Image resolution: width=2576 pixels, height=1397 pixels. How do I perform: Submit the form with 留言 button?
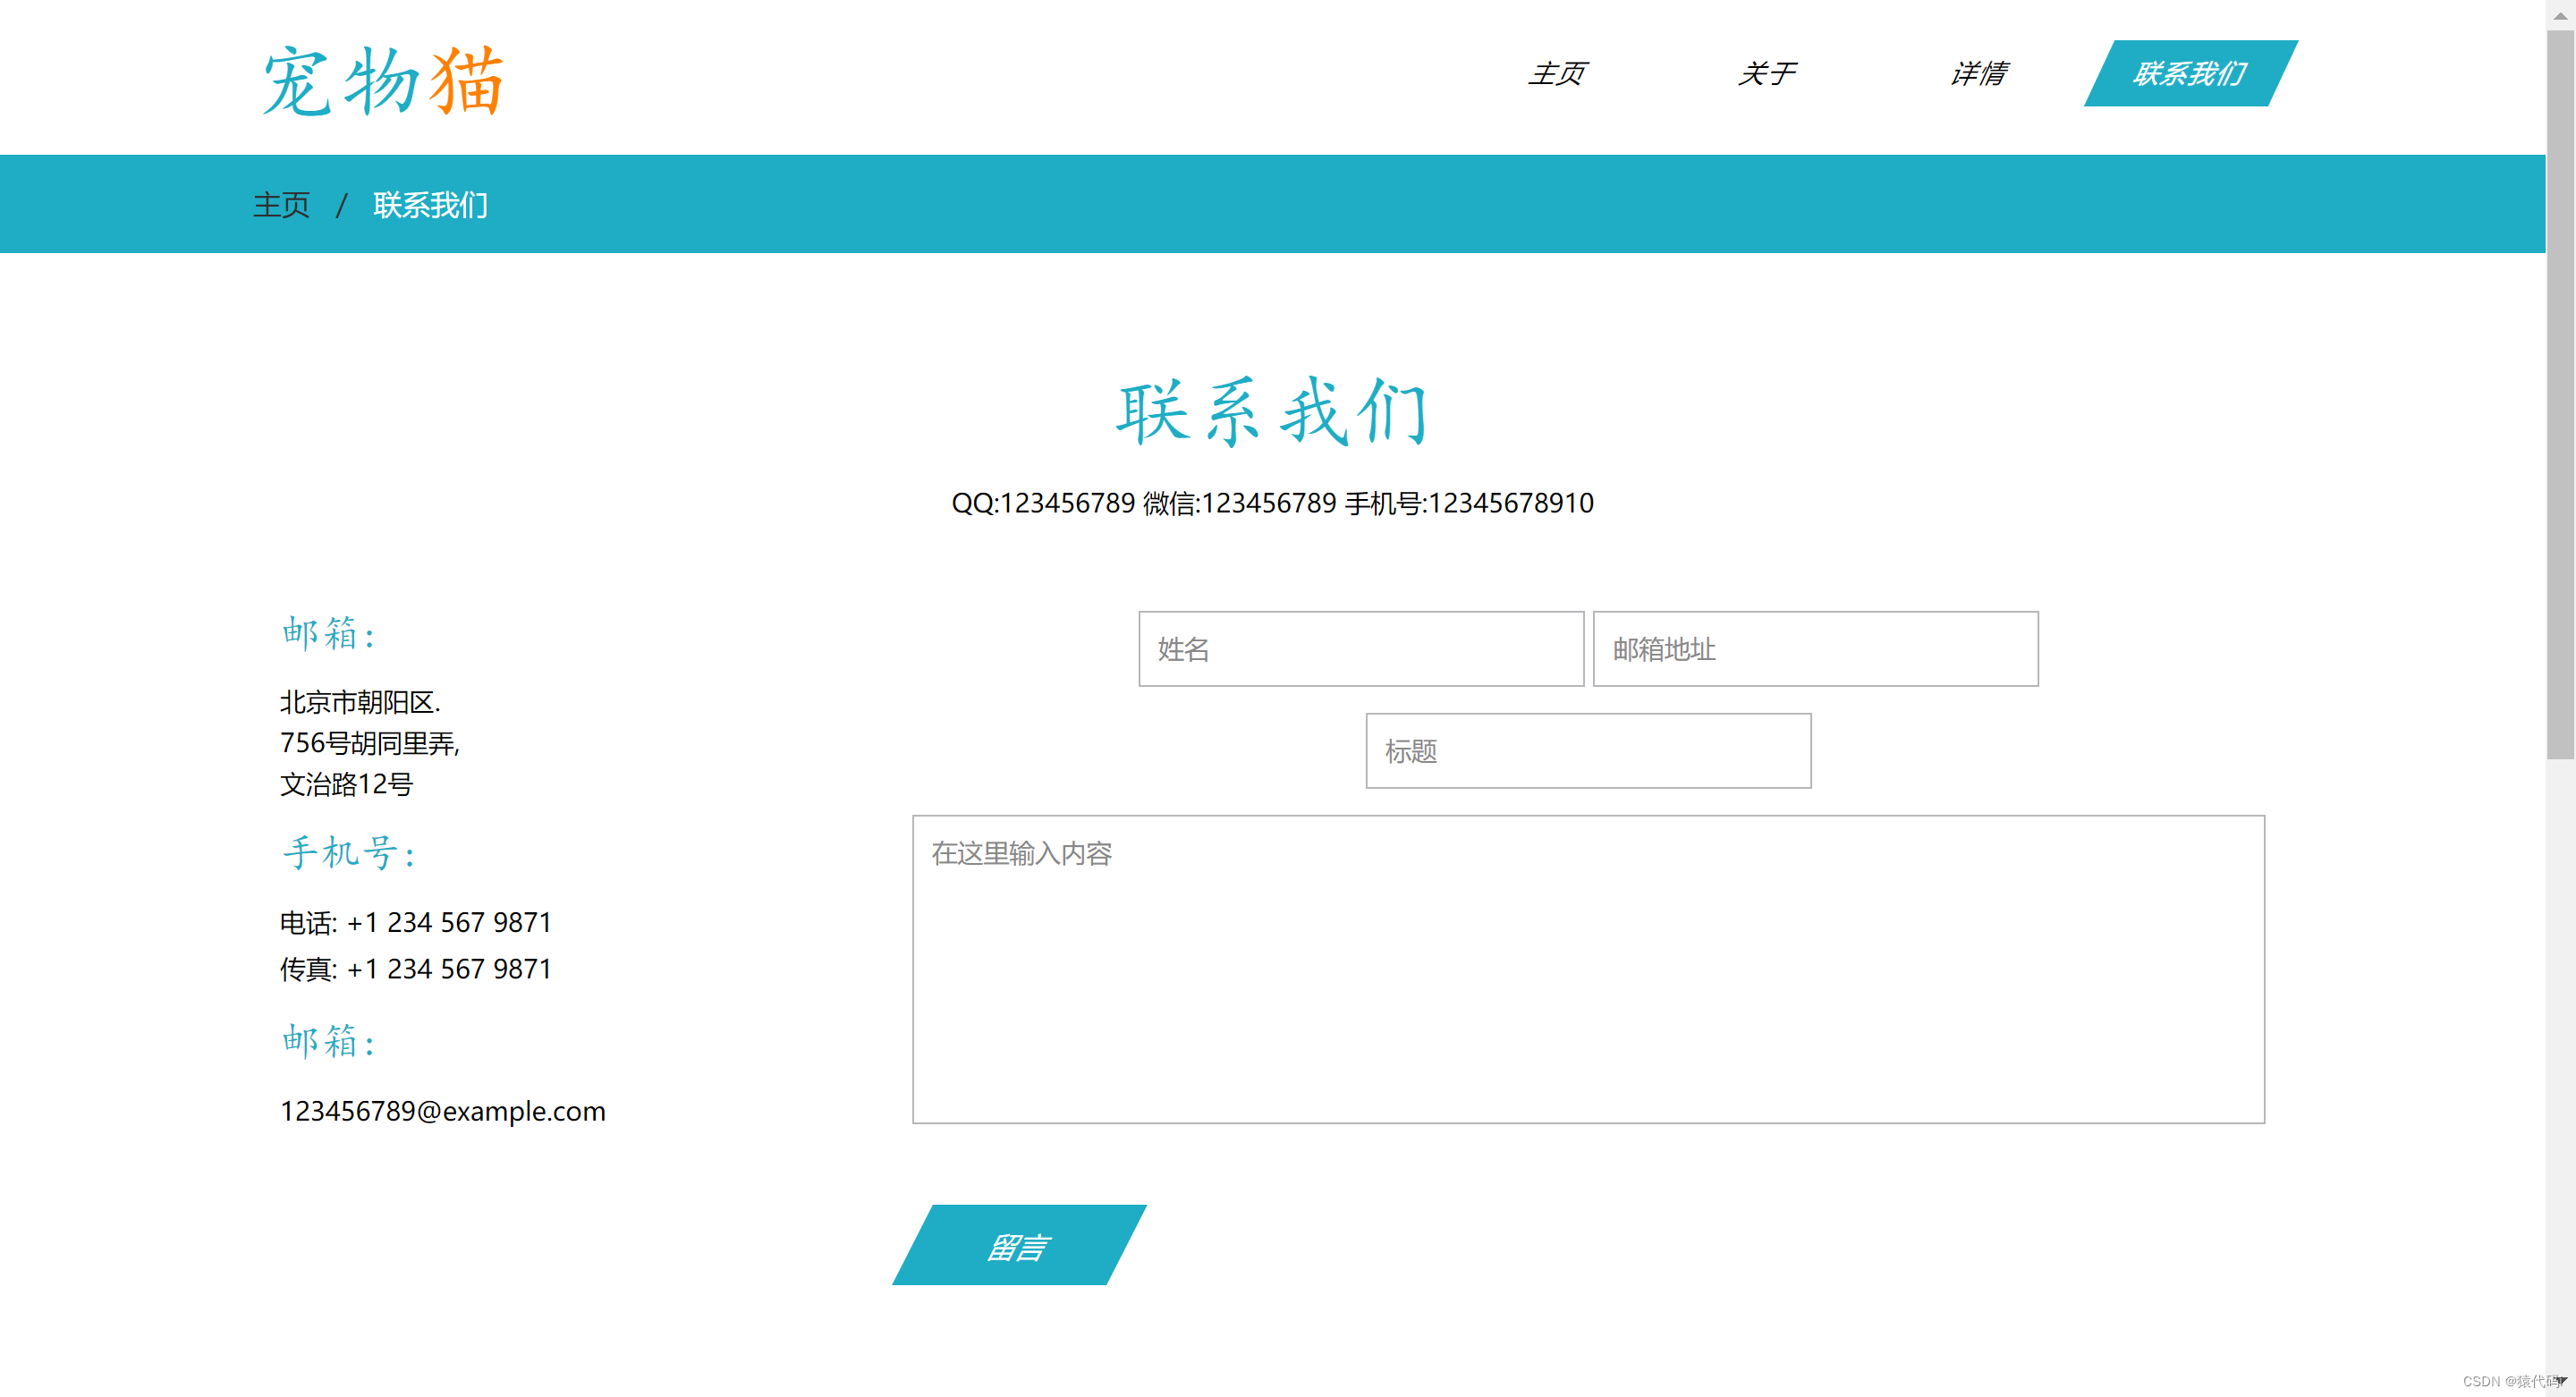pos(1018,1245)
